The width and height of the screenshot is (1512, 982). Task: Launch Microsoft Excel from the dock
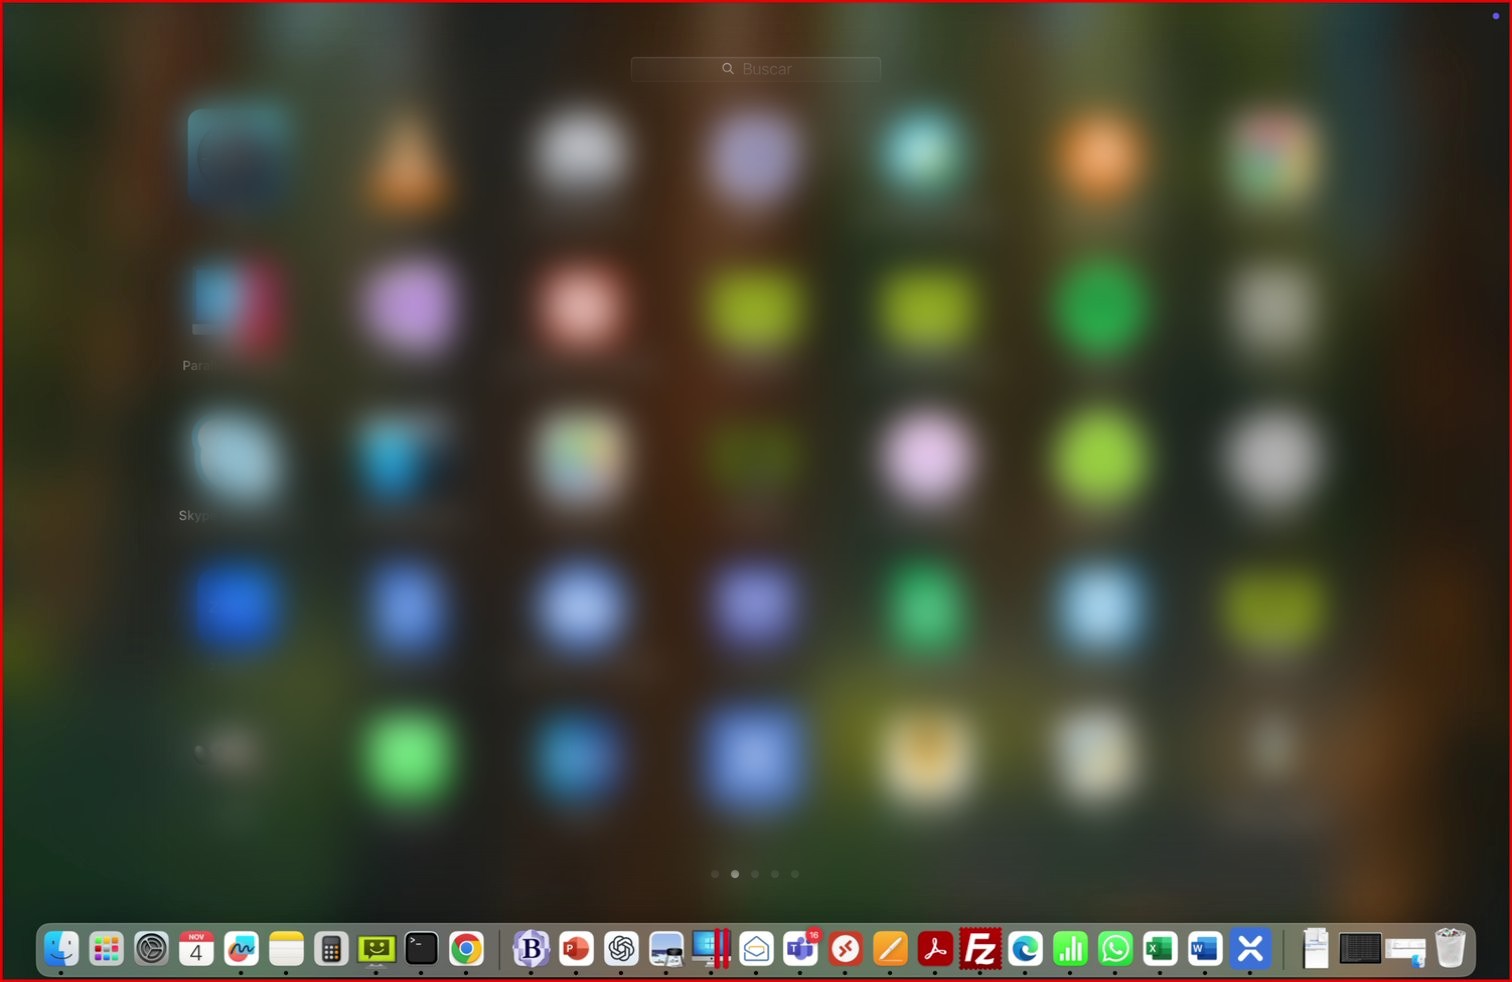coord(1160,948)
